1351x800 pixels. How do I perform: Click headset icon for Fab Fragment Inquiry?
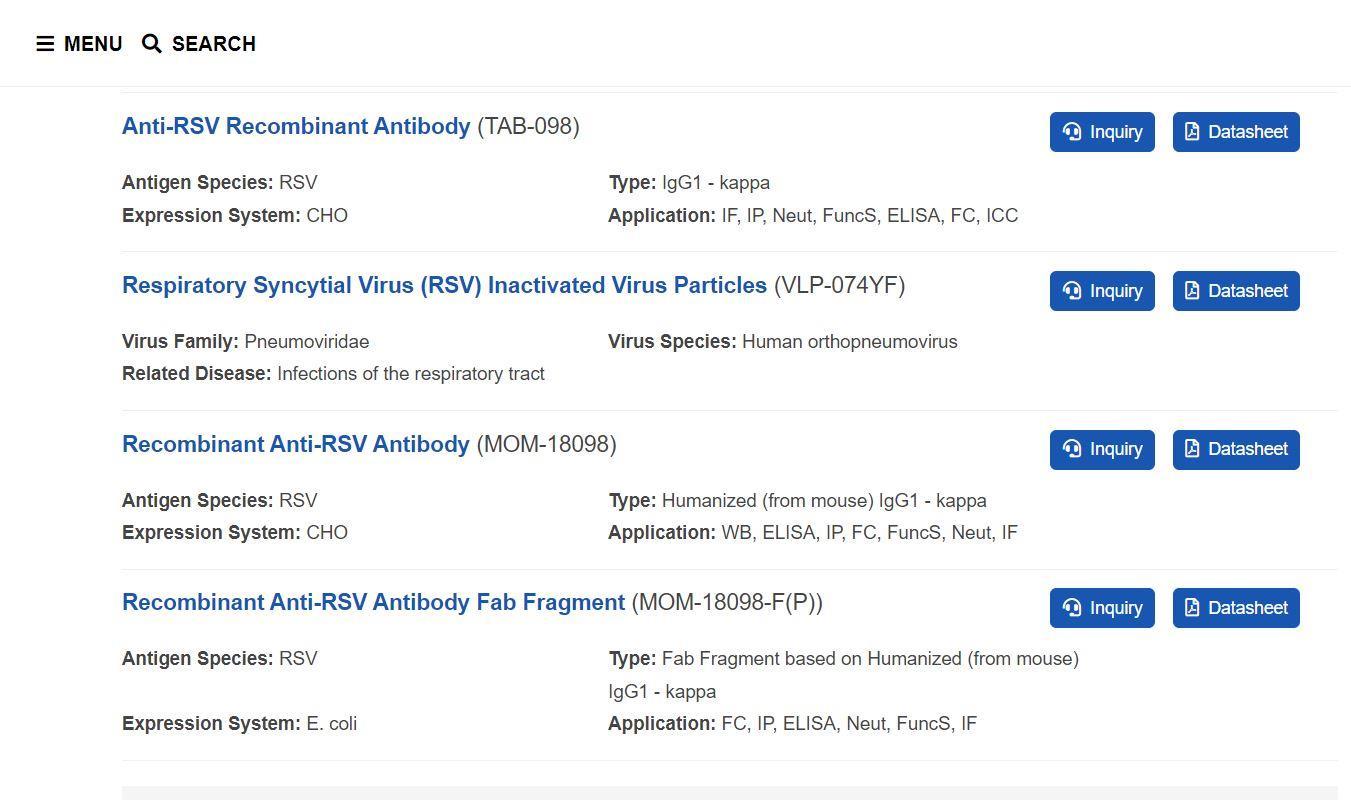[1072, 608]
